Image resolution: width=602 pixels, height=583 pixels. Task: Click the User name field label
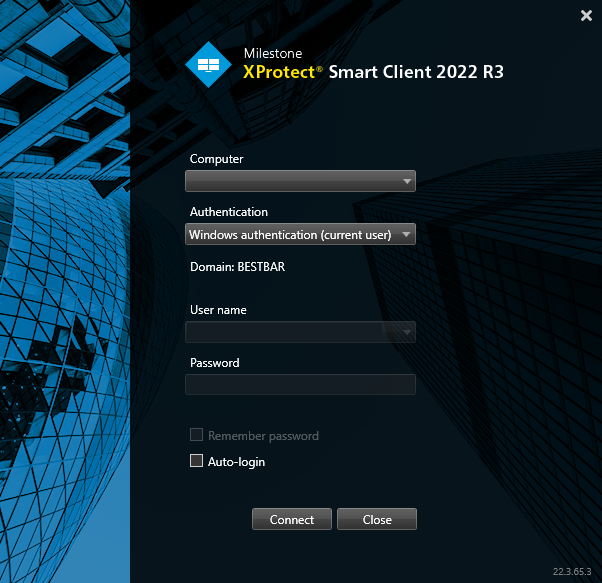click(218, 310)
